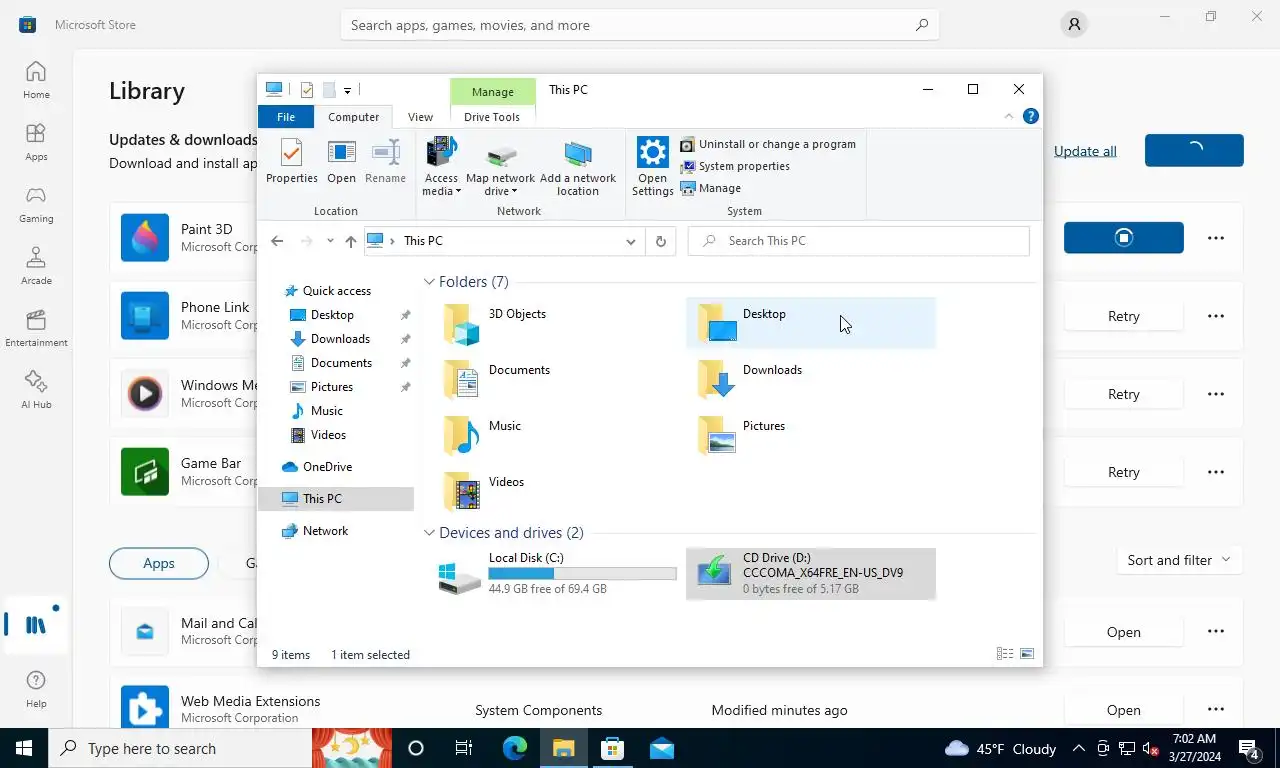Click Add a network location icon
This screenshot has height=768, width=1280.
(578, 168)
